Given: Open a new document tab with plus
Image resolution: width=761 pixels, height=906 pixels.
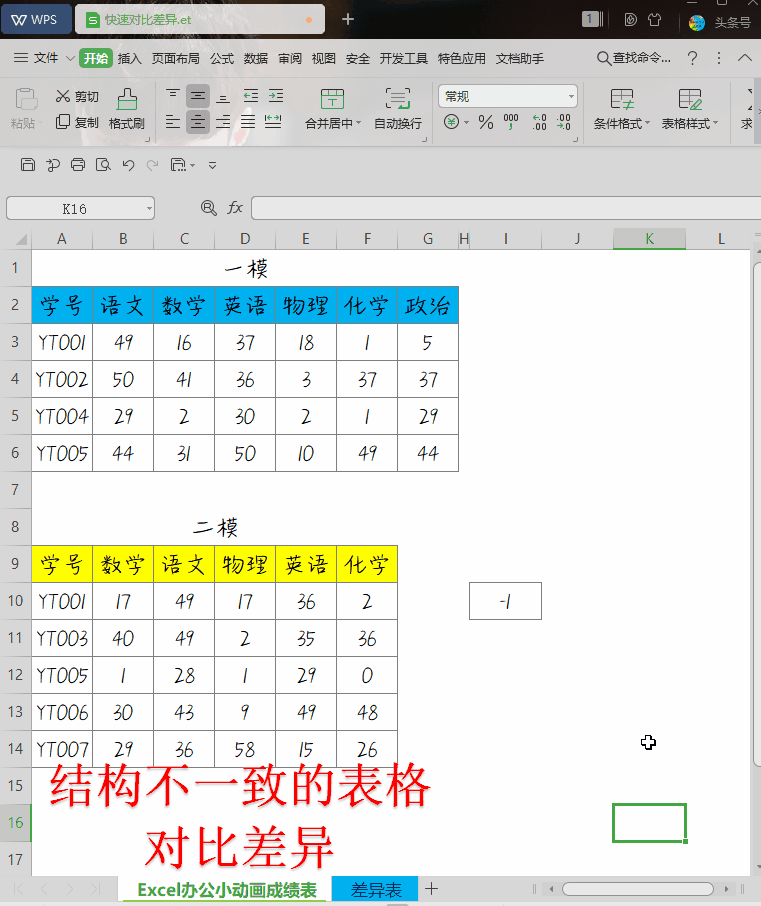Looking at the screenshot, I should click(x=347, y=20).
